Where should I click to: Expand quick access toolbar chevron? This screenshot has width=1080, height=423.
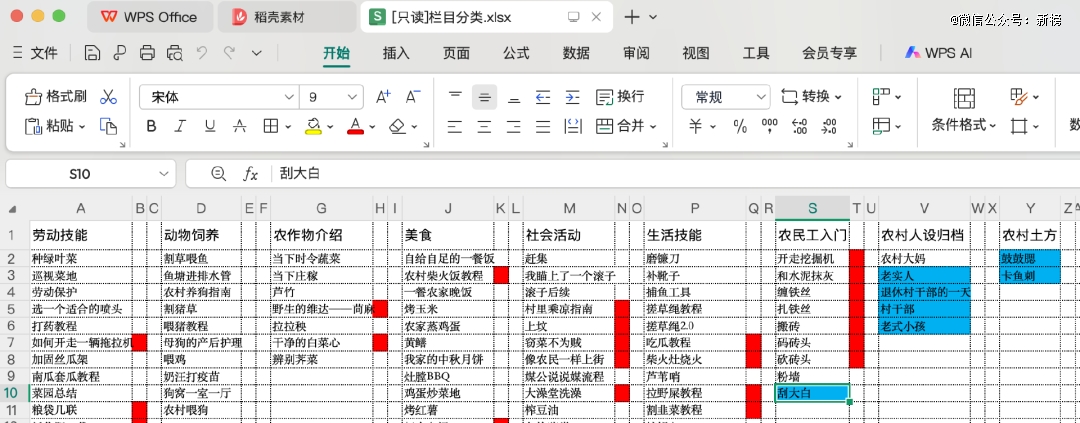tap(257, 53)
